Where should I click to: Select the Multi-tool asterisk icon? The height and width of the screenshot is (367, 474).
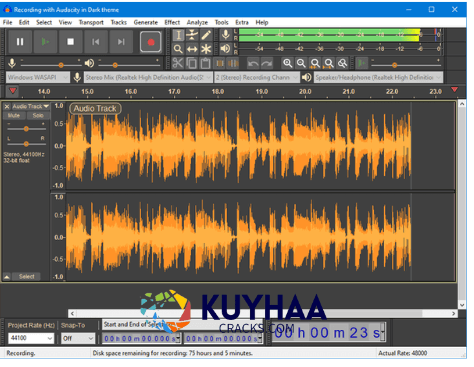point(206,49)
